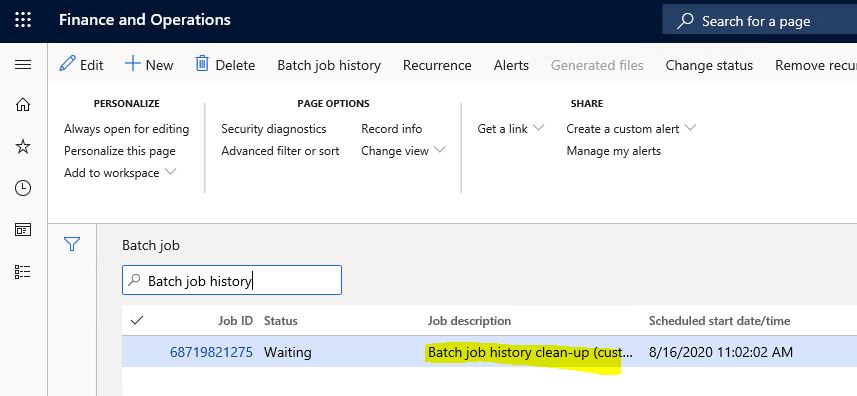Open the Recurrence menu item
857x396 pixels.
[x=437, y=66]
